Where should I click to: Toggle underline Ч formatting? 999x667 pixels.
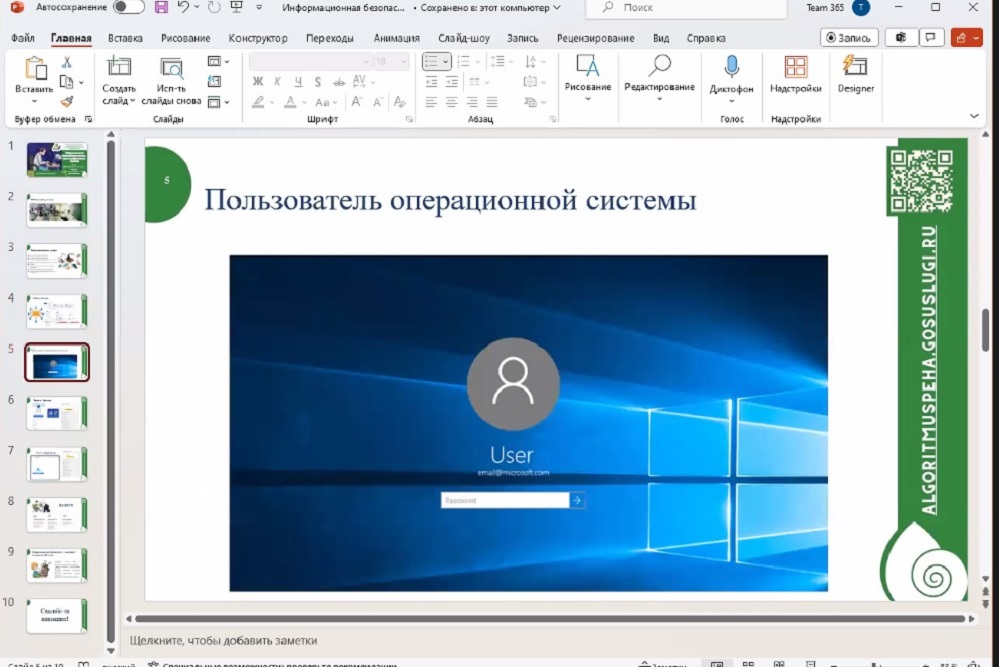tap(296, 82)
